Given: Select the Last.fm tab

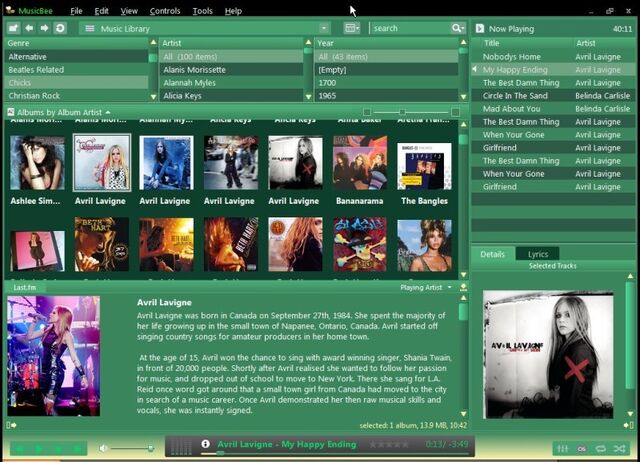Looking at the screenshot, I should [x=25, y=287].
